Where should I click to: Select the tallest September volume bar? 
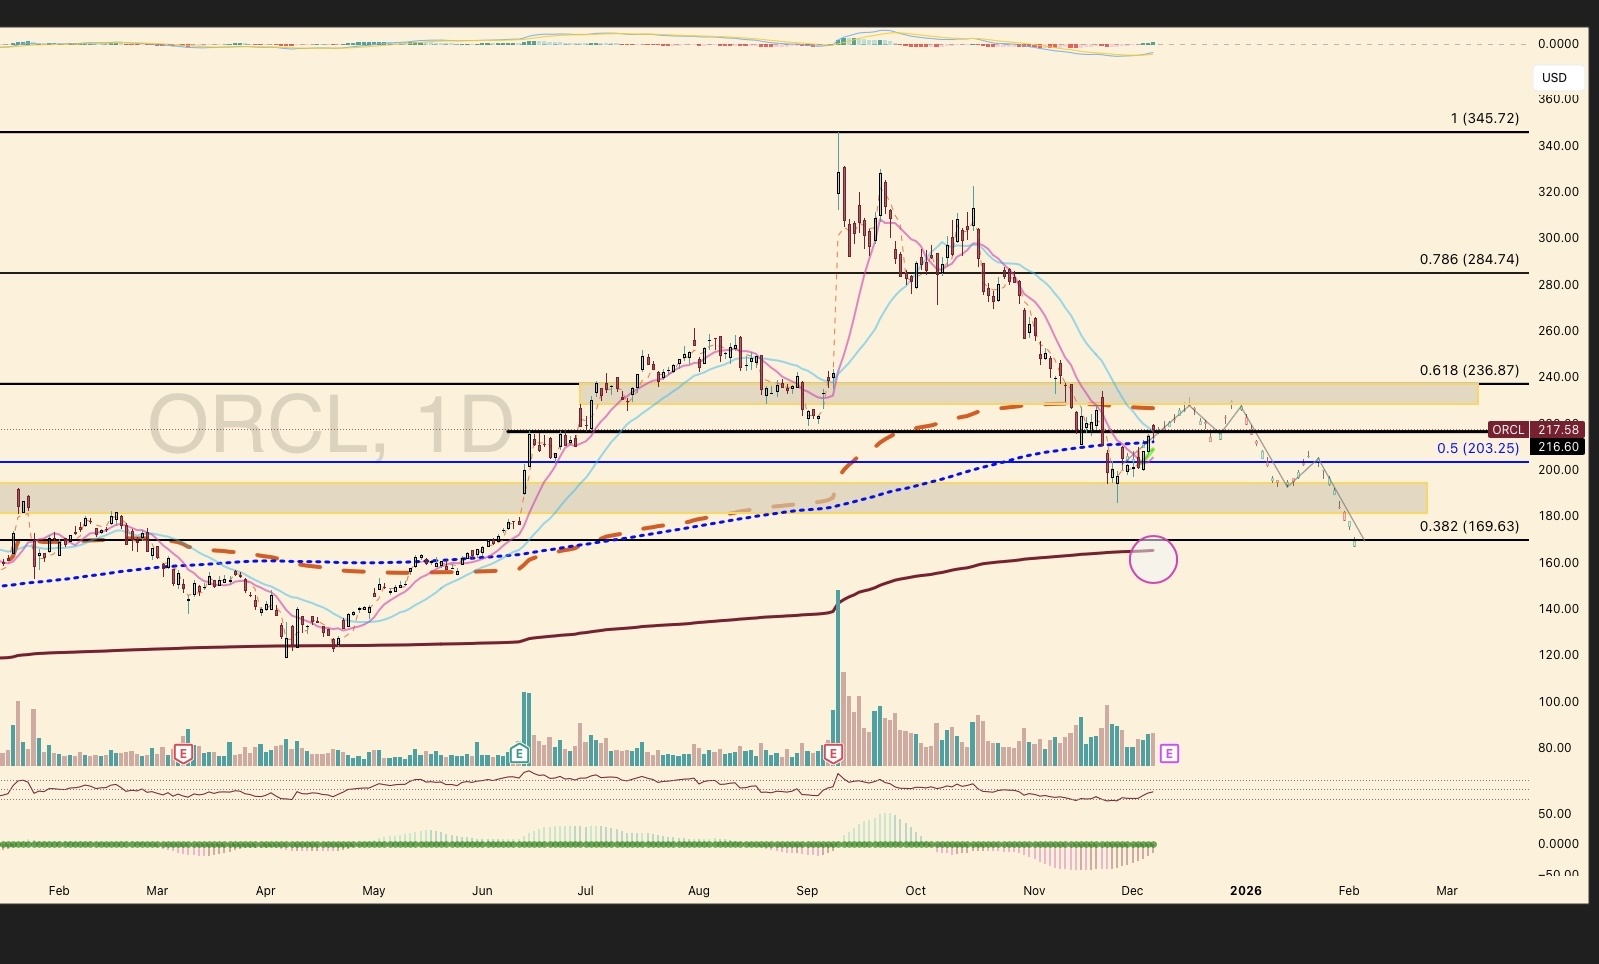(x=838, y=677)
